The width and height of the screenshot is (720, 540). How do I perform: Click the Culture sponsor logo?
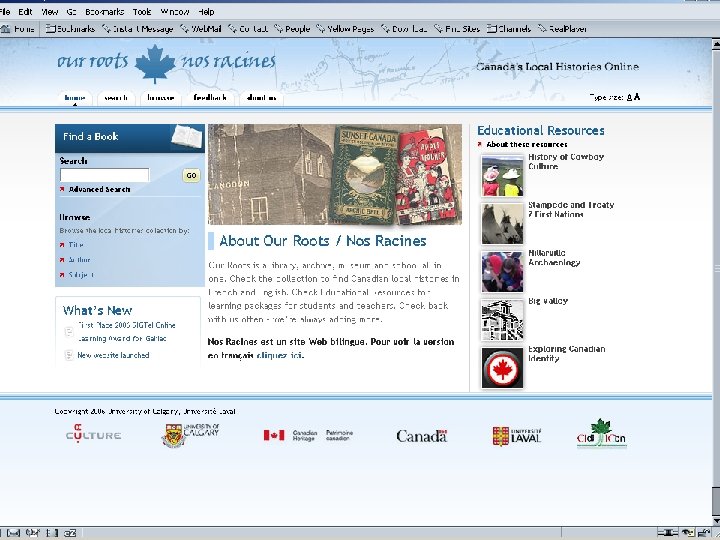coord(93,434)
